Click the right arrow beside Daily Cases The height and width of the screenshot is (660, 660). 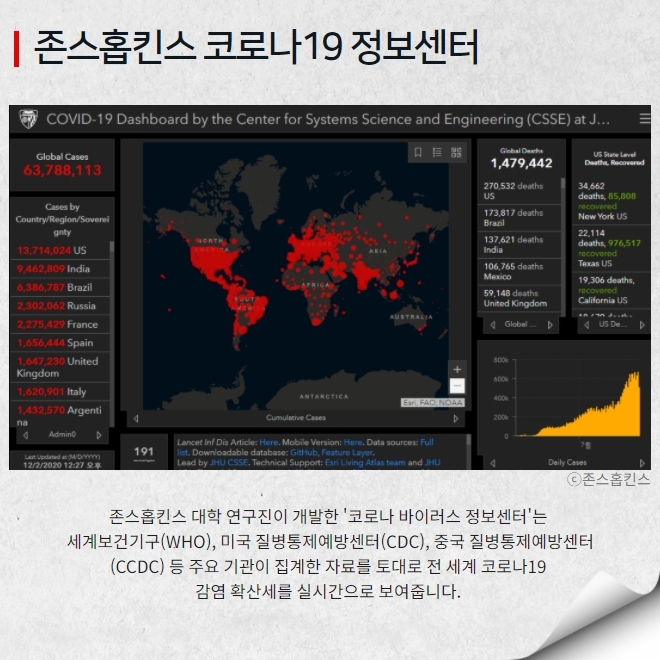pos(642,463)
